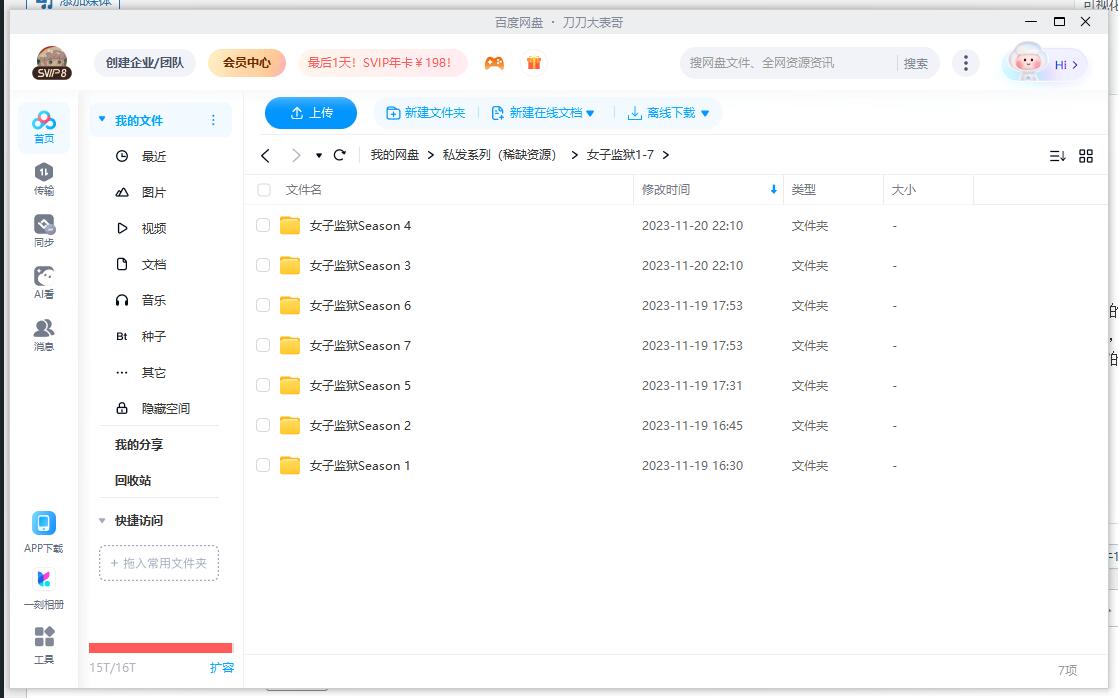Image resolution: width=1118 pixels, height=698 pixels.
Task: Open the 传输 (transfer) panel
Action: click(x=43, y=176)
